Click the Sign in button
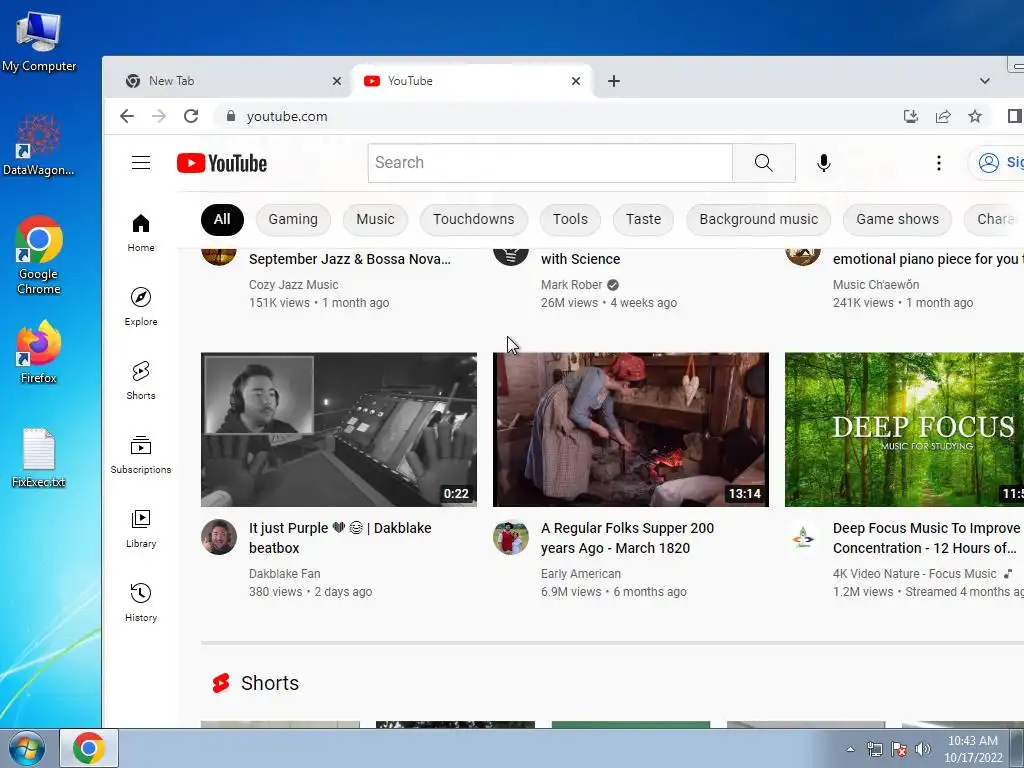Screen dimensions: 1024x768 [x=996, y=163]
